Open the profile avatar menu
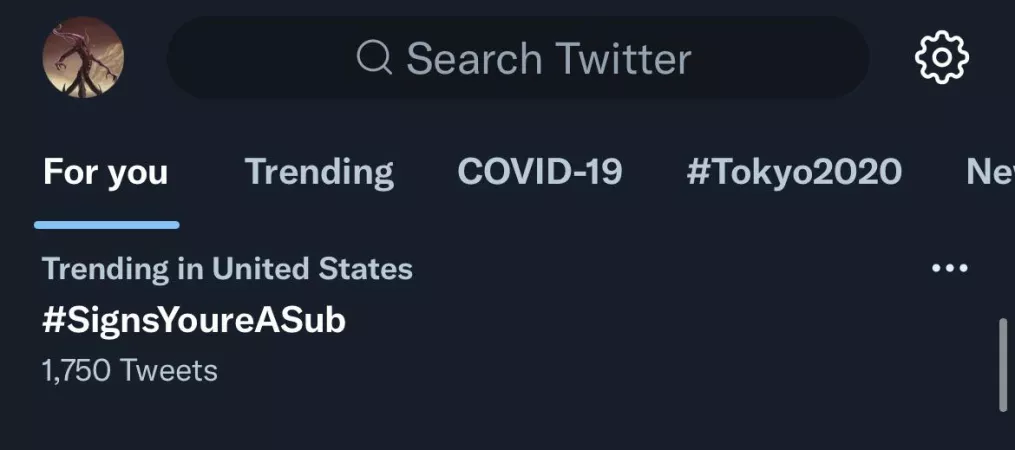The width and height of the screenshot is (1015, 450). click(x=83, y=57)
